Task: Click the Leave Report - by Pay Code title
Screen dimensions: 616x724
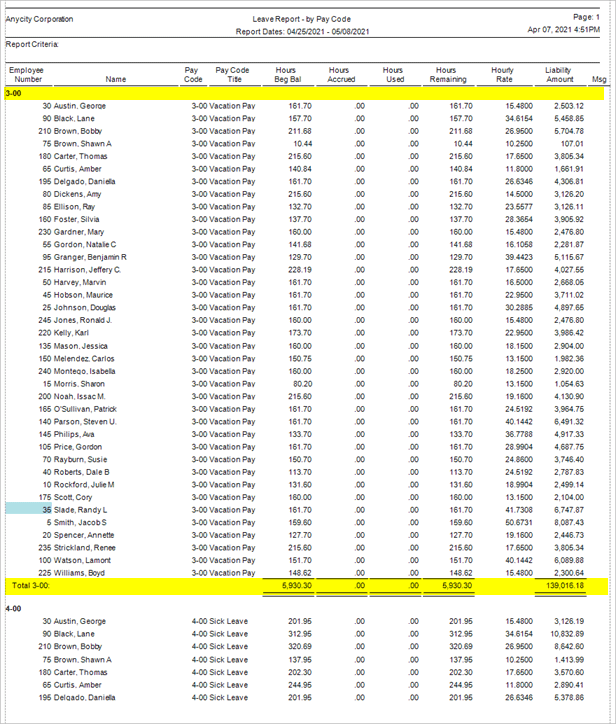Action: point(302,19)
